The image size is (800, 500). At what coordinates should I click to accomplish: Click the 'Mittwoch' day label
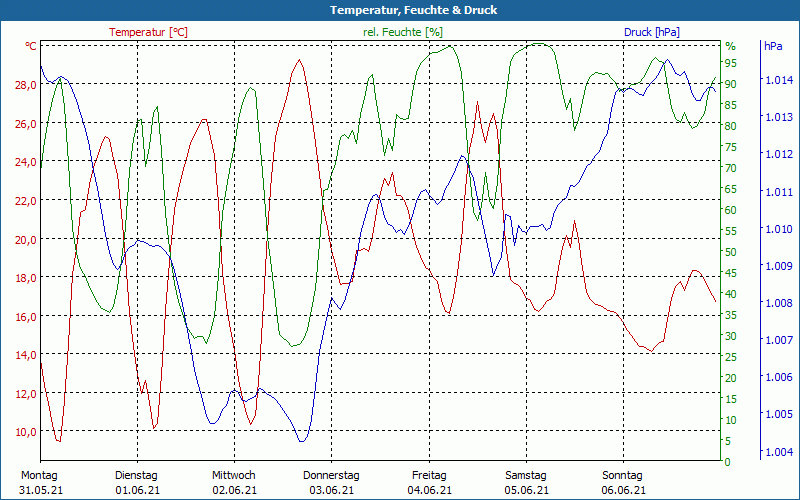click(x=234, y=476)
